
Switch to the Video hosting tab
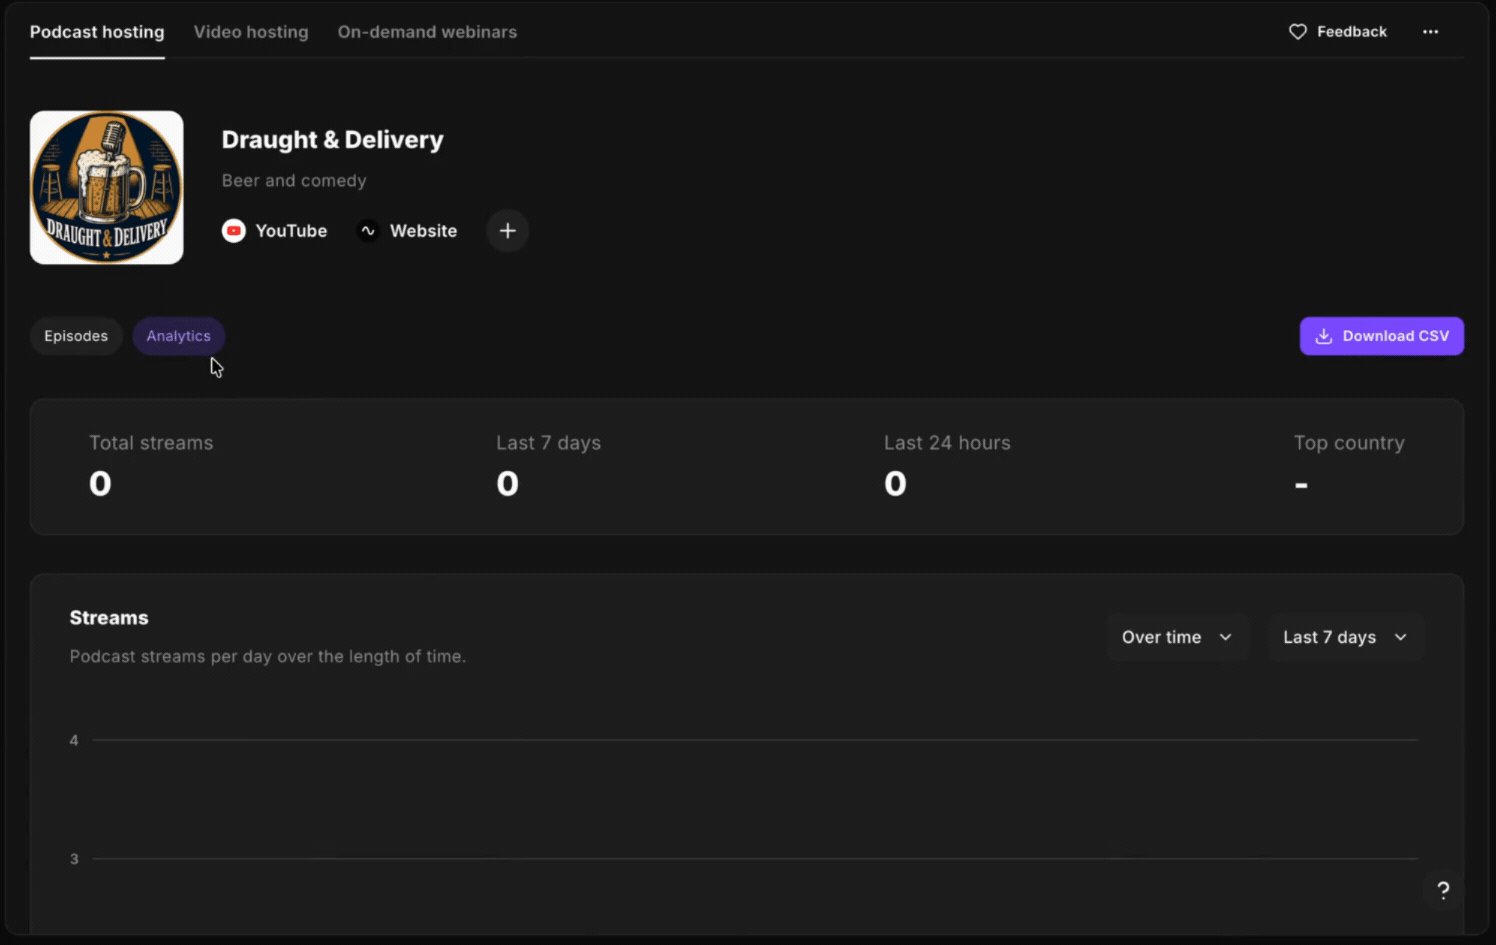pyautogui.click(x=251, y=32)
